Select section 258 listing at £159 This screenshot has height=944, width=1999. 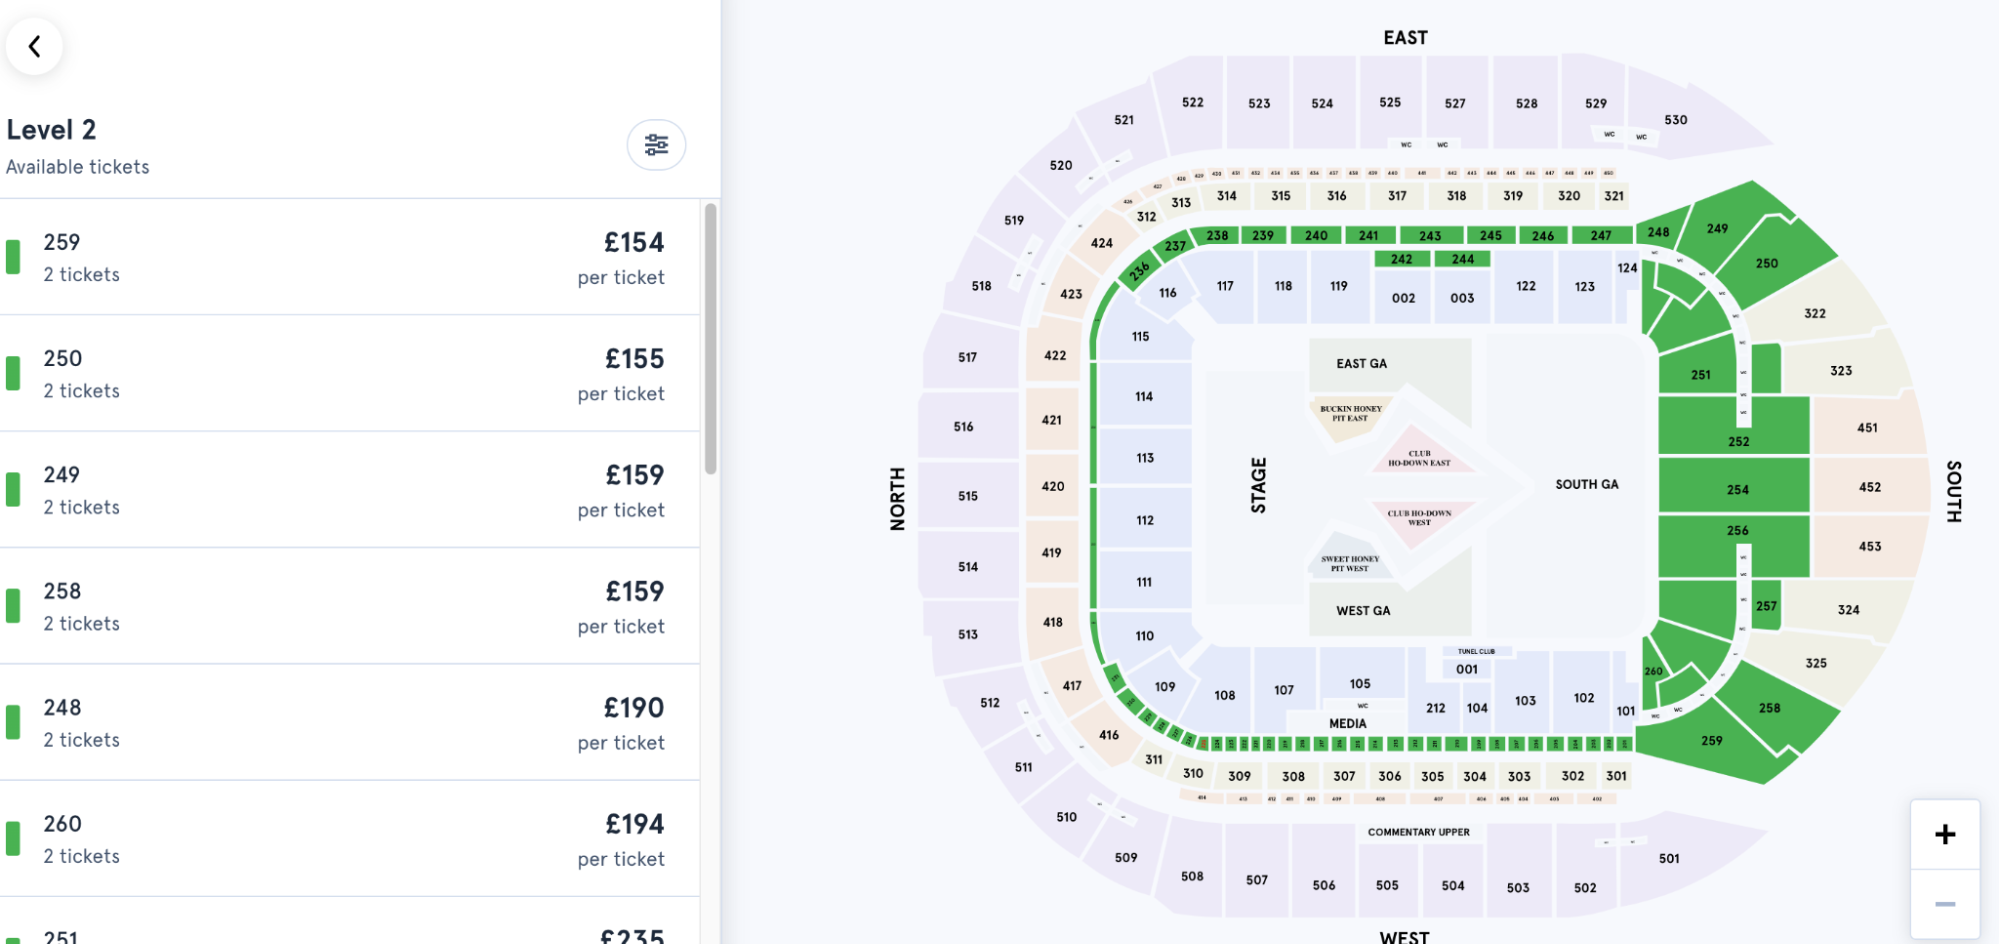[x=350, y=606]
